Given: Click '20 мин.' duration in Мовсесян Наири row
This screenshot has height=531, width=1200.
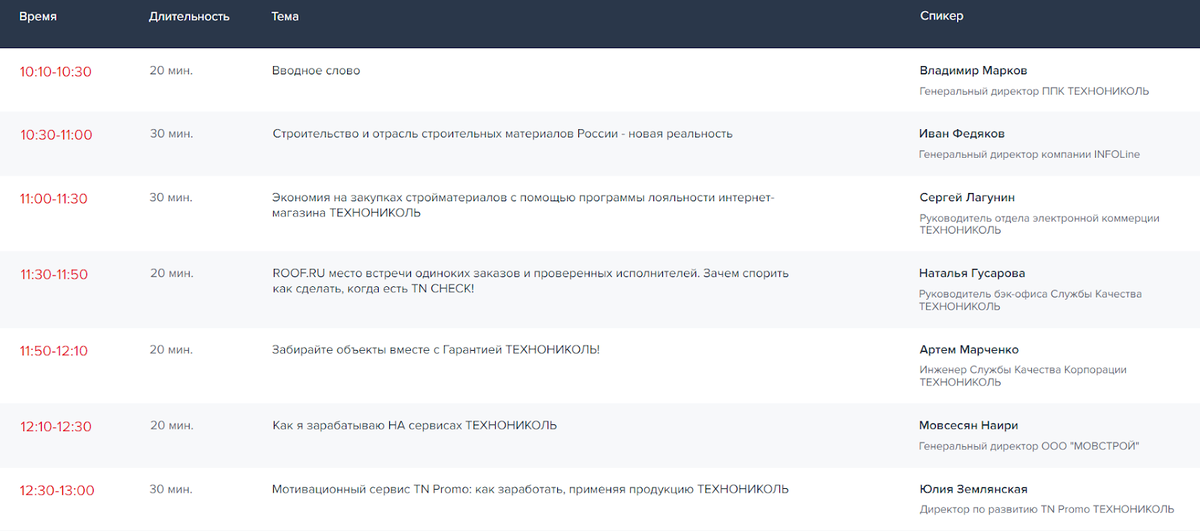Looking at the screenshot, I should tap(171, 425).
